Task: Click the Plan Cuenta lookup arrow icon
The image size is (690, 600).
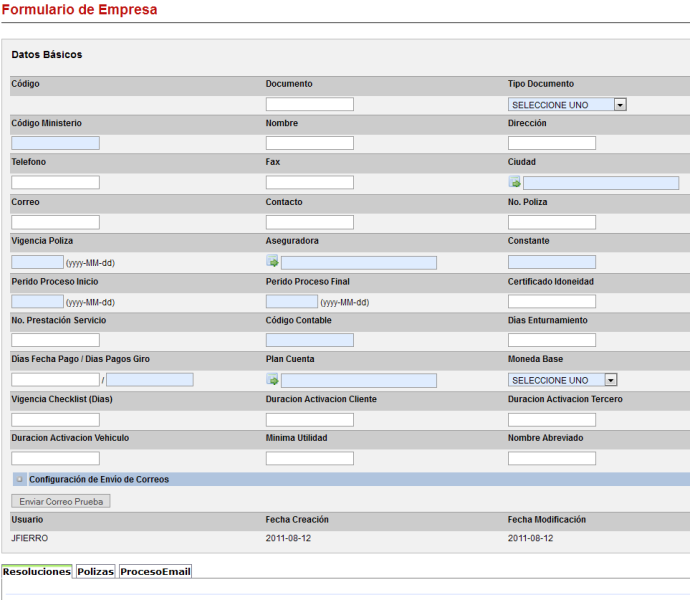Action: click(273, 380)
